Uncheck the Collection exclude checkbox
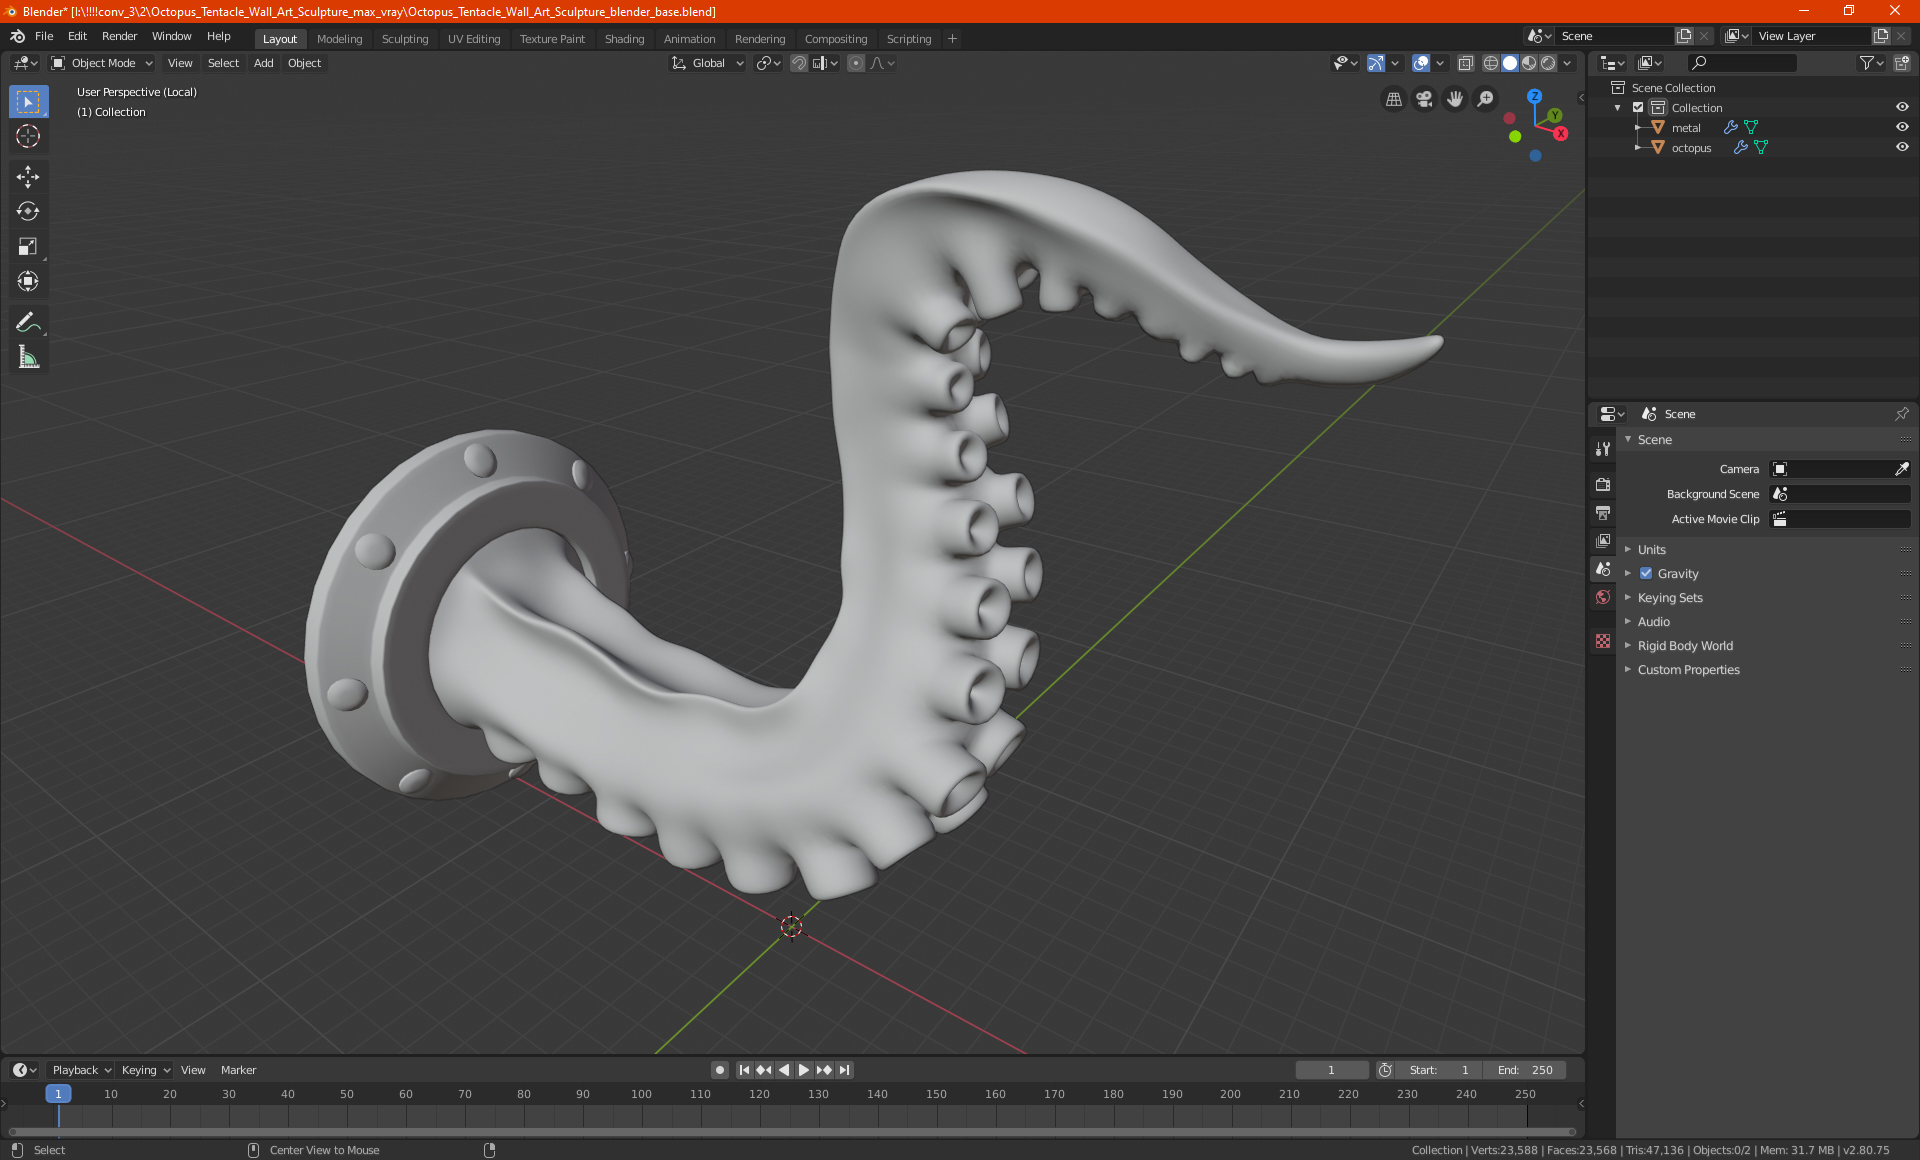The height and width of the screenshot is (1160, 1920). (x=1638, y=108)
